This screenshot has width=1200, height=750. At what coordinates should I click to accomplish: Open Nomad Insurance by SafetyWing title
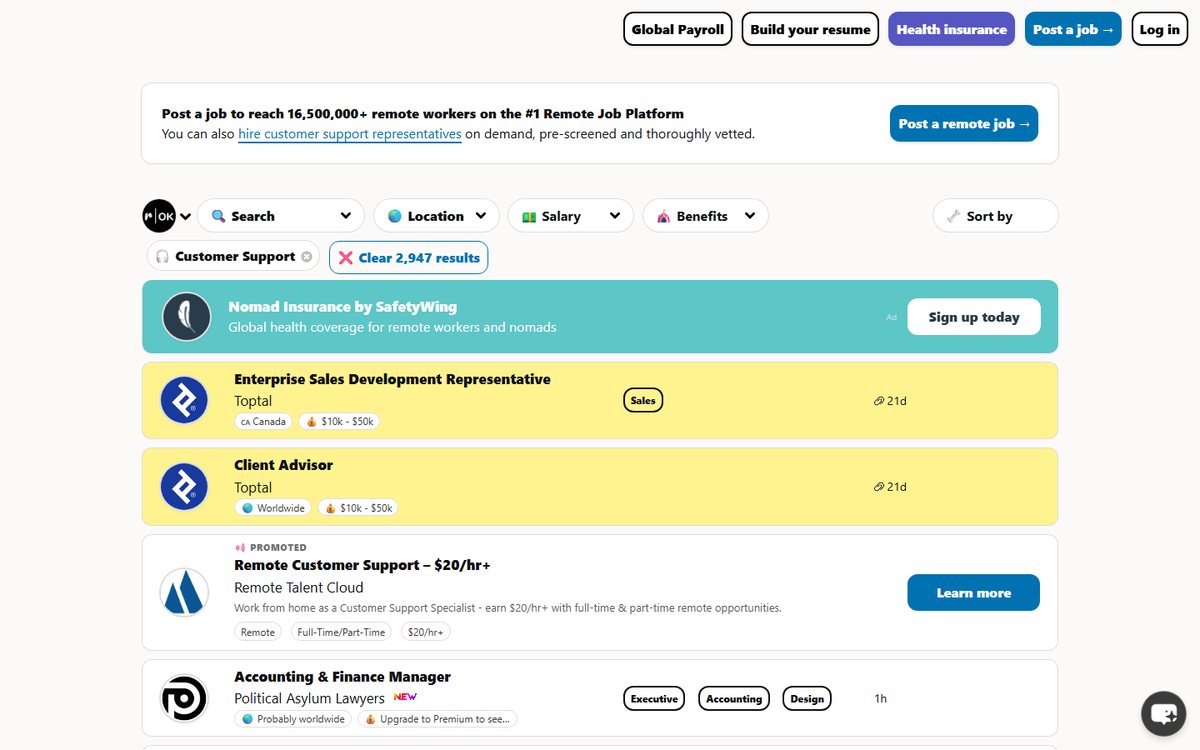coord(342,307)
